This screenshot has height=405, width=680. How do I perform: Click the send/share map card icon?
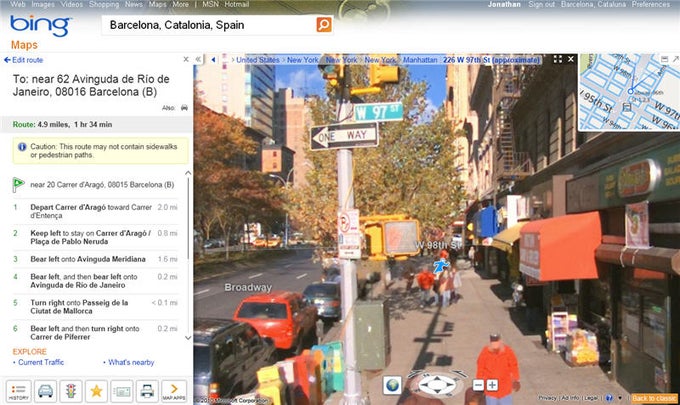(122, 391)
